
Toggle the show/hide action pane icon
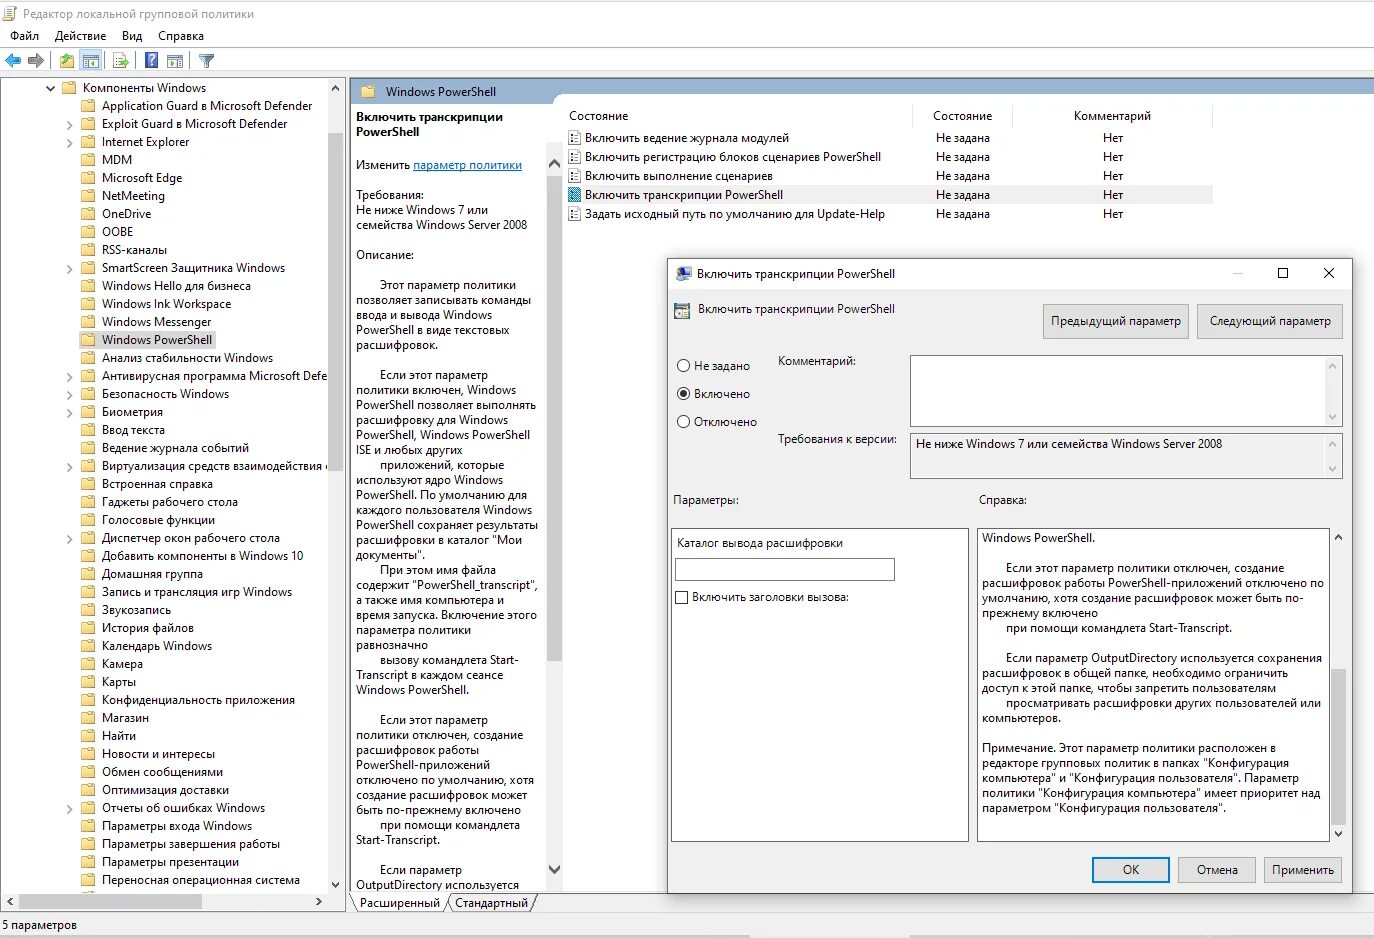point(175,61)
